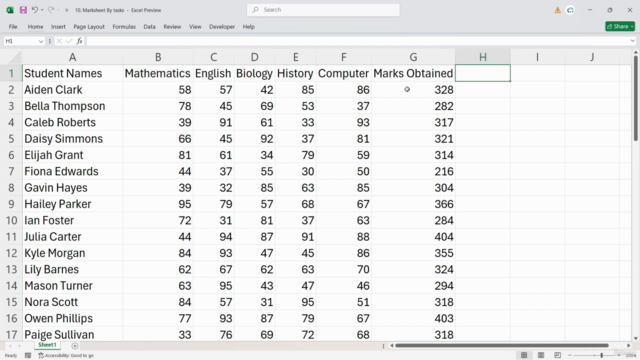
Task: Switch to the Home tab
Action: (x=36, y=27)
